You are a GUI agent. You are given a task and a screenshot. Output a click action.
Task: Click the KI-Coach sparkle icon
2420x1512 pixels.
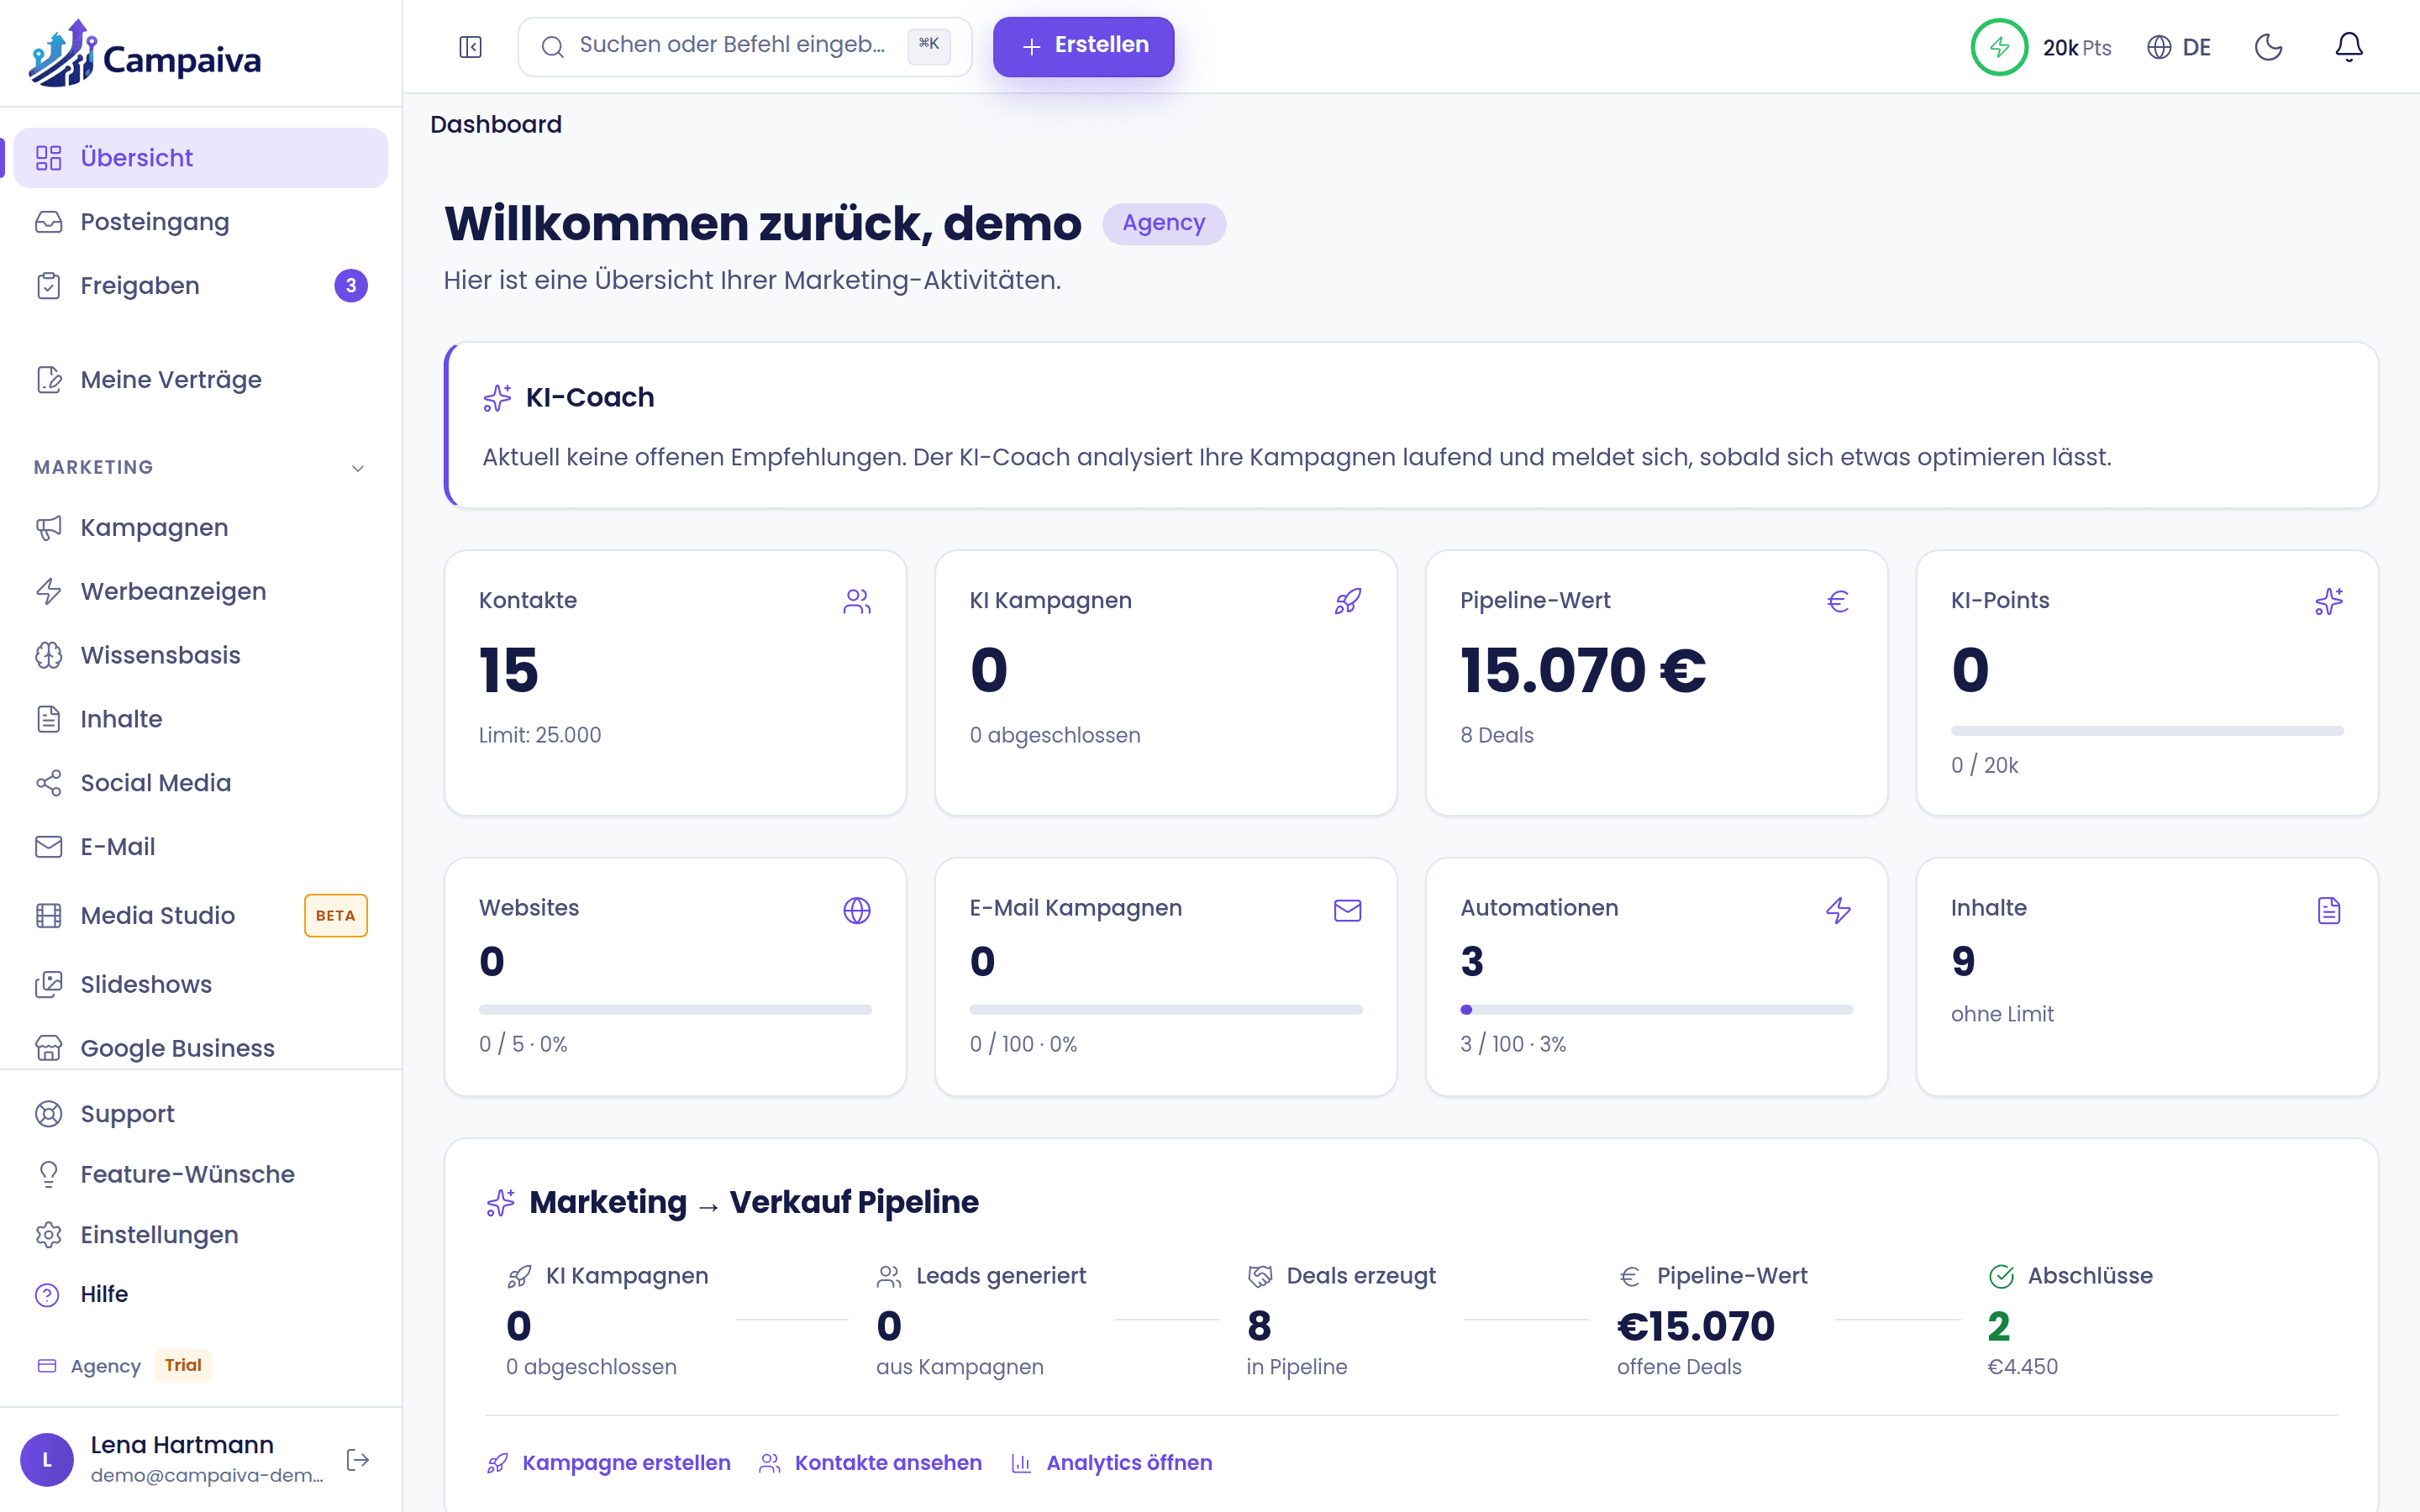pyautogui.click(x=497, y=398)
